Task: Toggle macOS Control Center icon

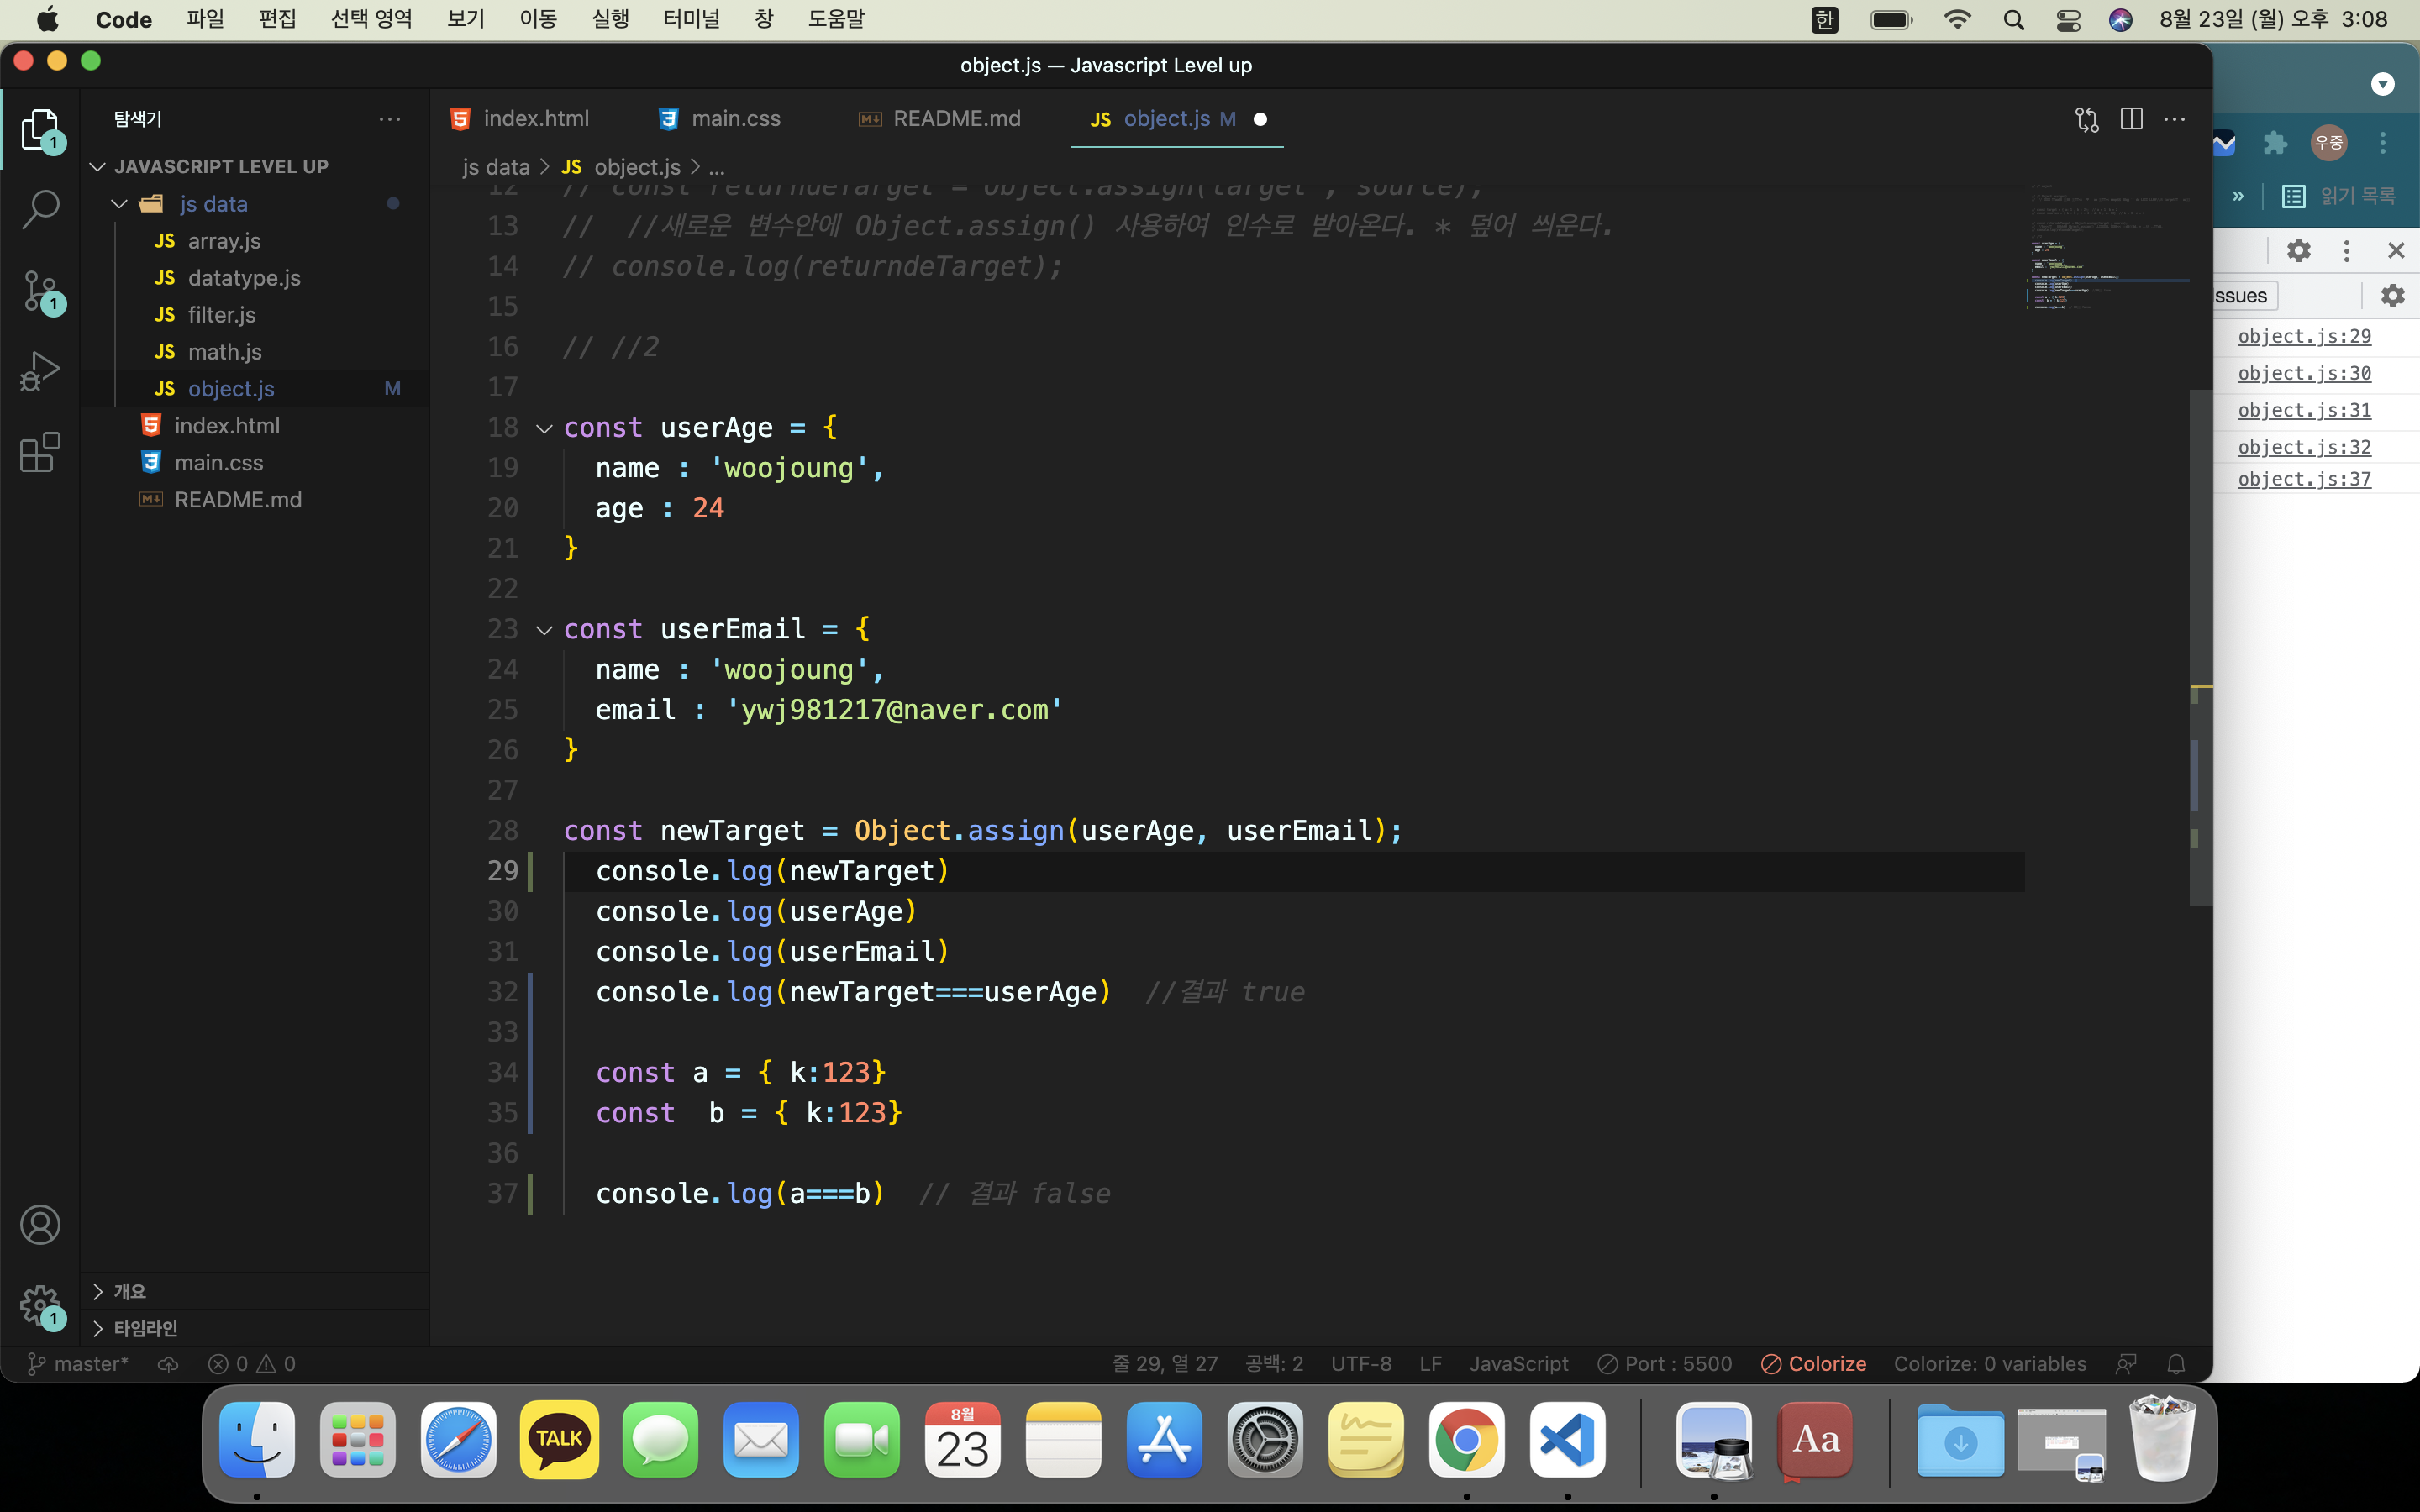Action: pos(2068,20)
